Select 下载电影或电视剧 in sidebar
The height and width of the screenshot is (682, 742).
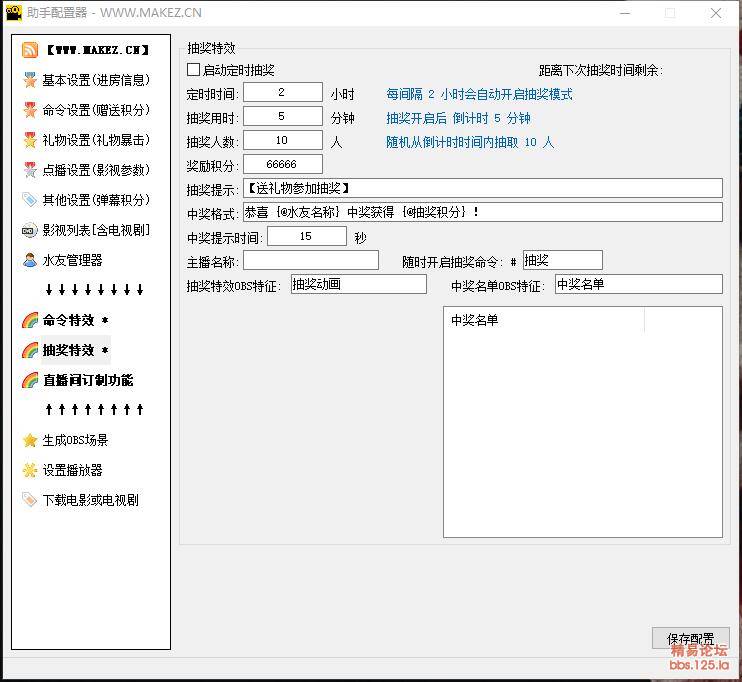tap(90, 500)
